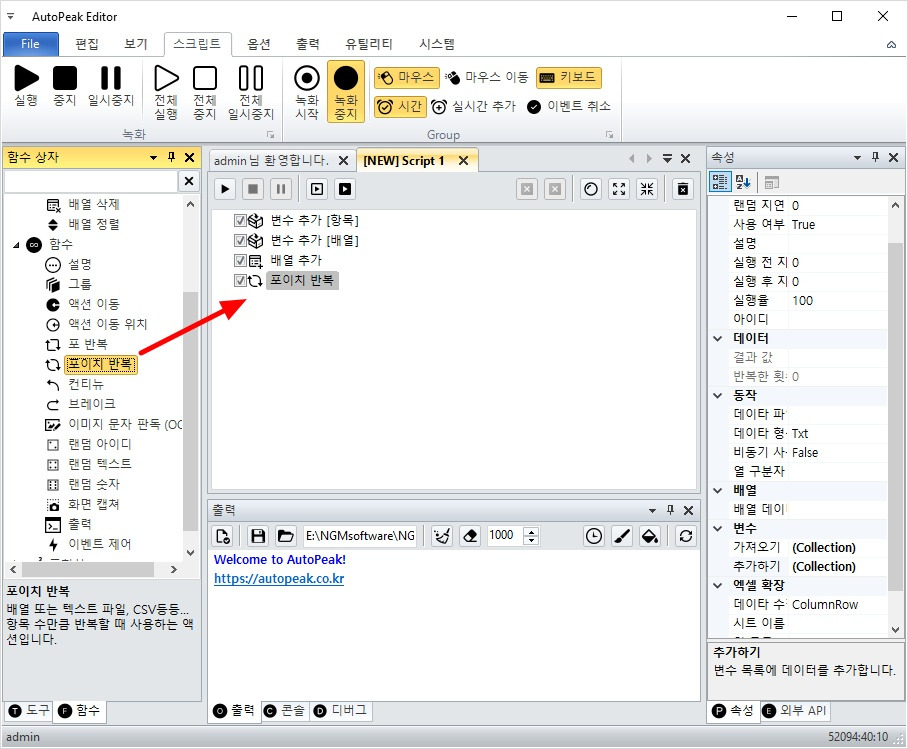Open the autopeak.co.kr link
Screen dimensions: 908x749
pyautogui.click(x=279, y=579)
